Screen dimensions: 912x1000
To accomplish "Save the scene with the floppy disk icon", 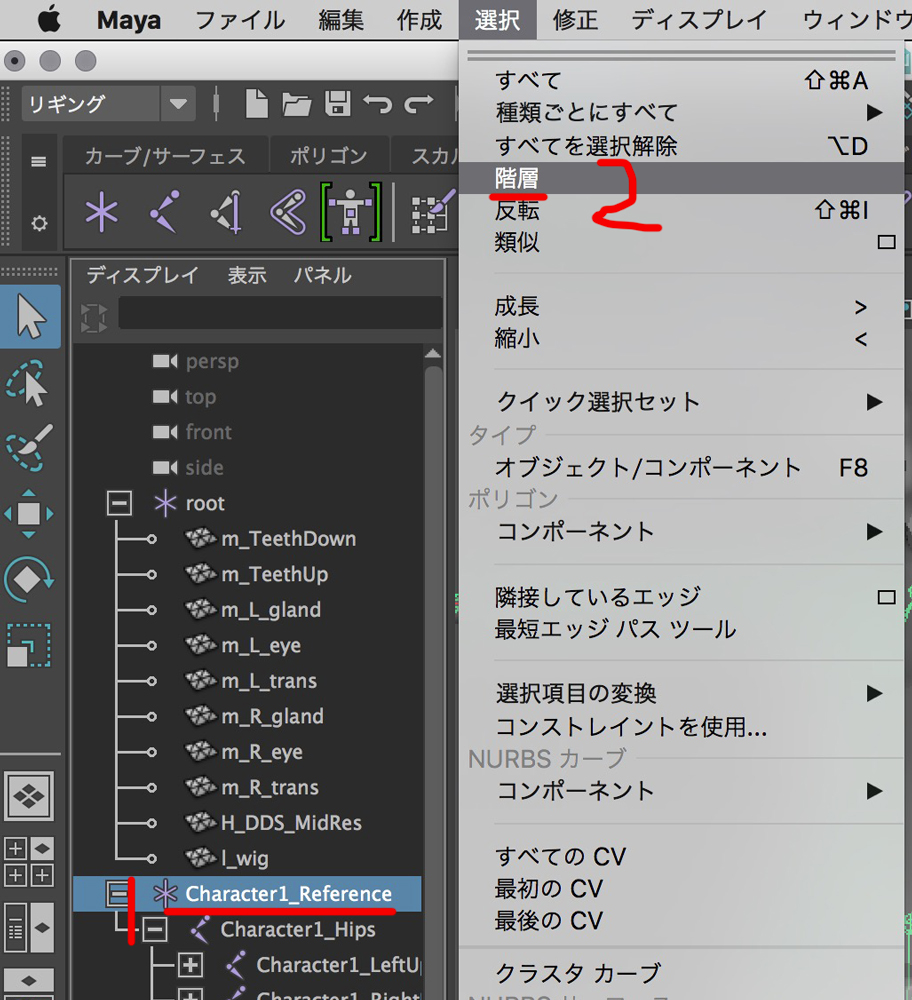I will pyautogui.click(x=337, y=103).
